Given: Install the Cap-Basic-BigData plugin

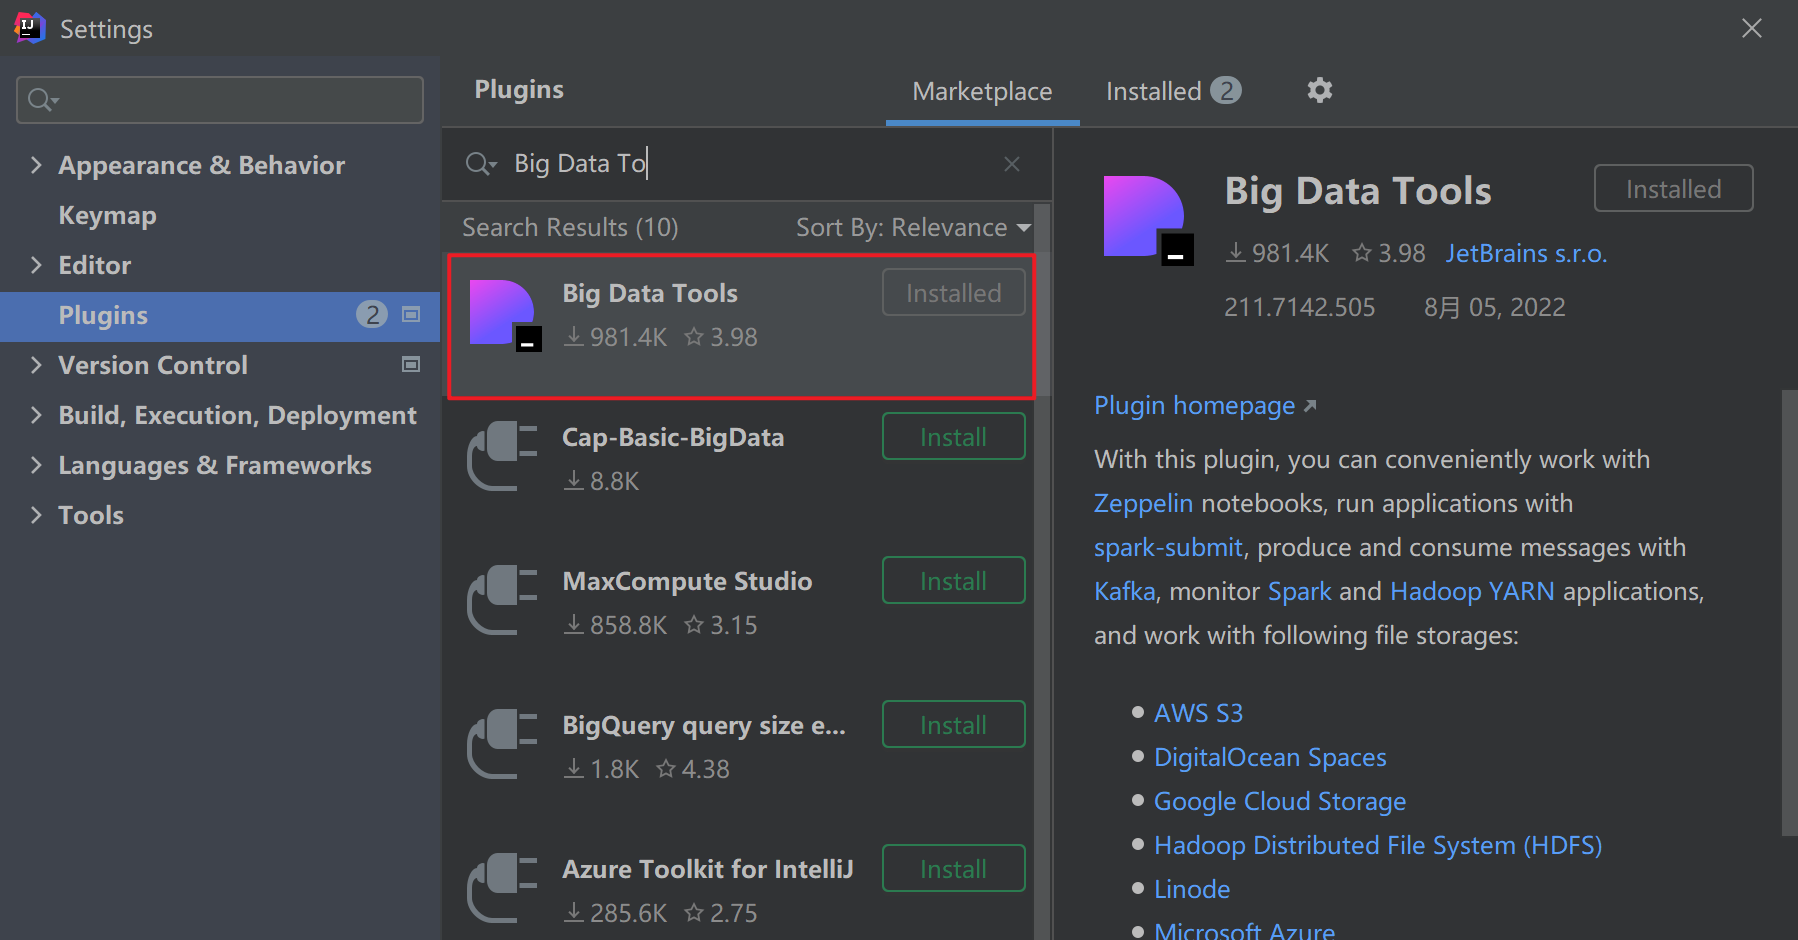Looking at the screenshot, I should [954, 437].
